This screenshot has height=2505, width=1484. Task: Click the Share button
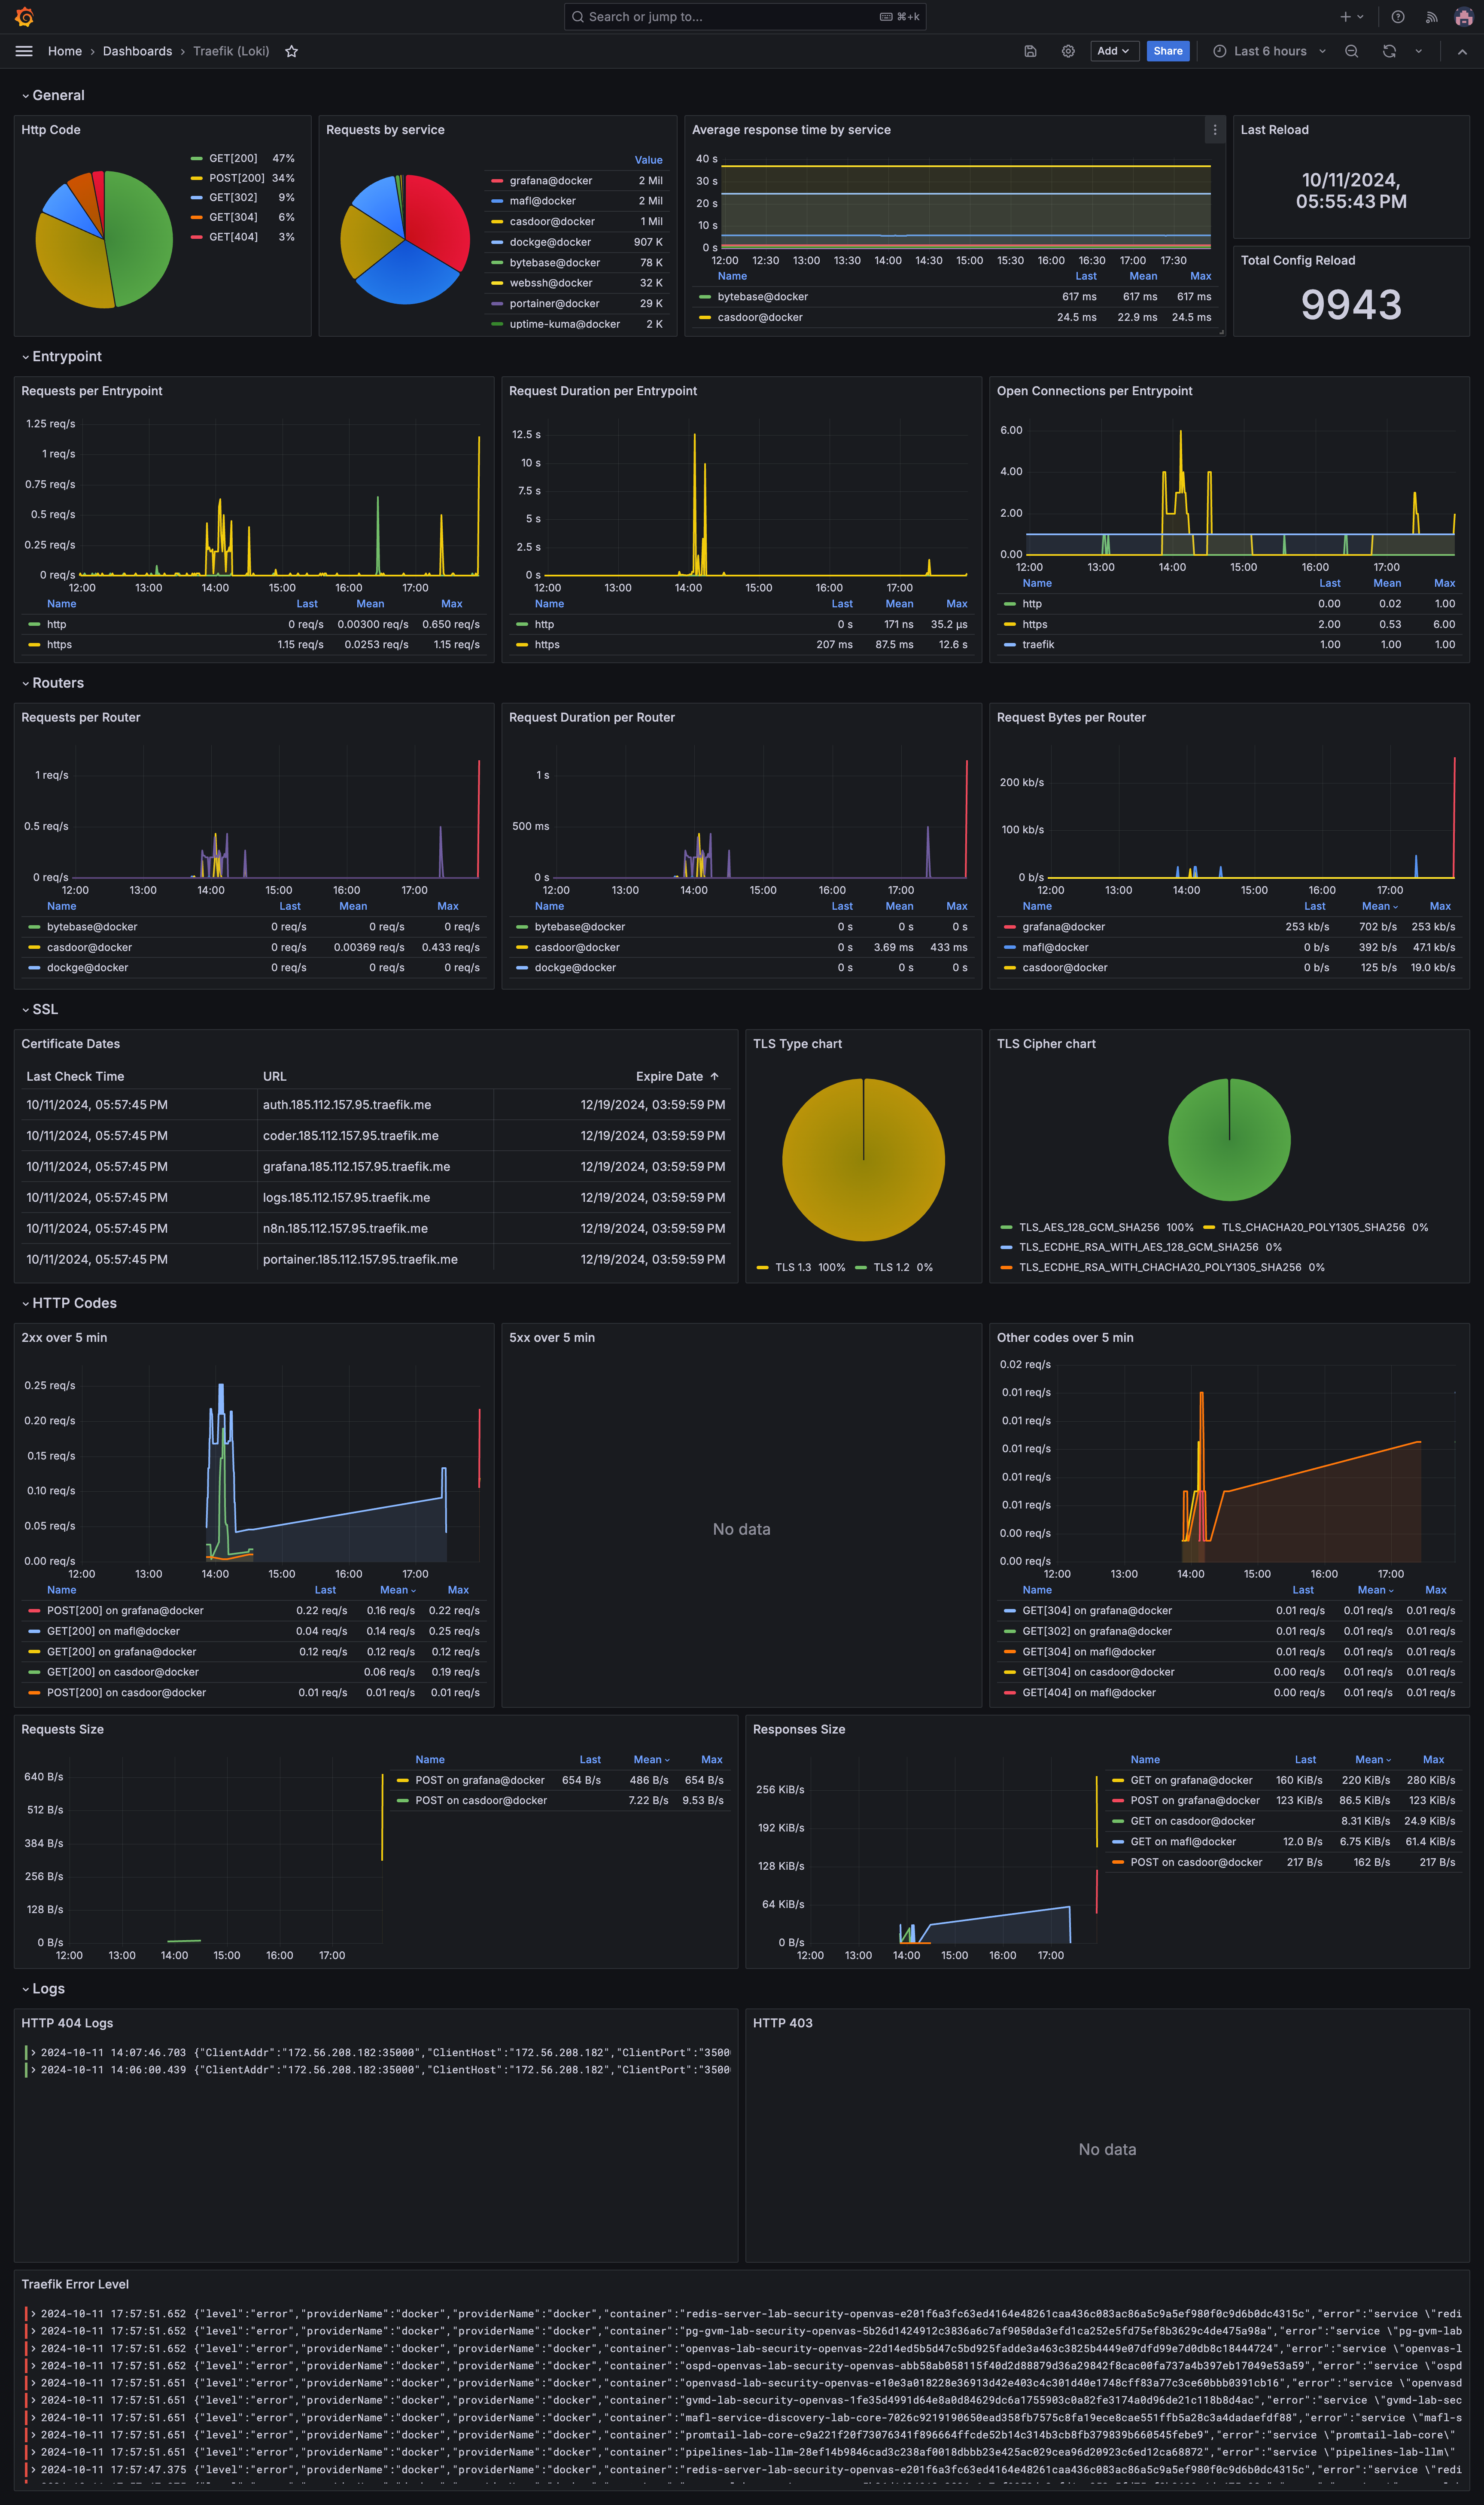[1167, 51]
